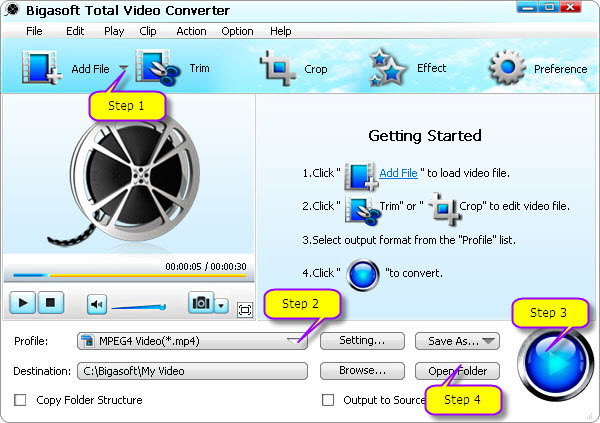Screen dimensions: 600x423
Task: Click the film reel preview area
Action: (x=129, y=174)
